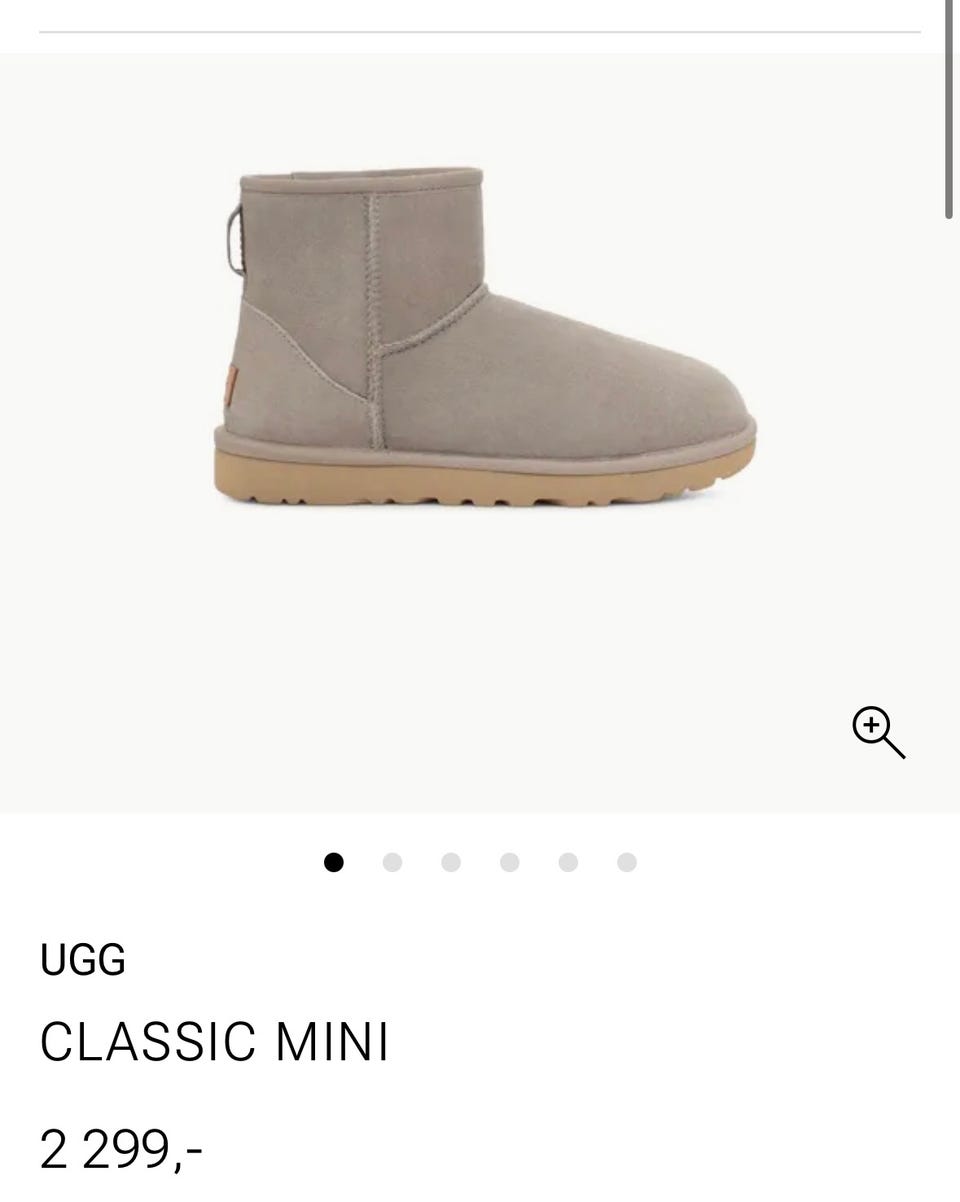
Task: View the last image via sixth dot
Action: coord(627,862)
